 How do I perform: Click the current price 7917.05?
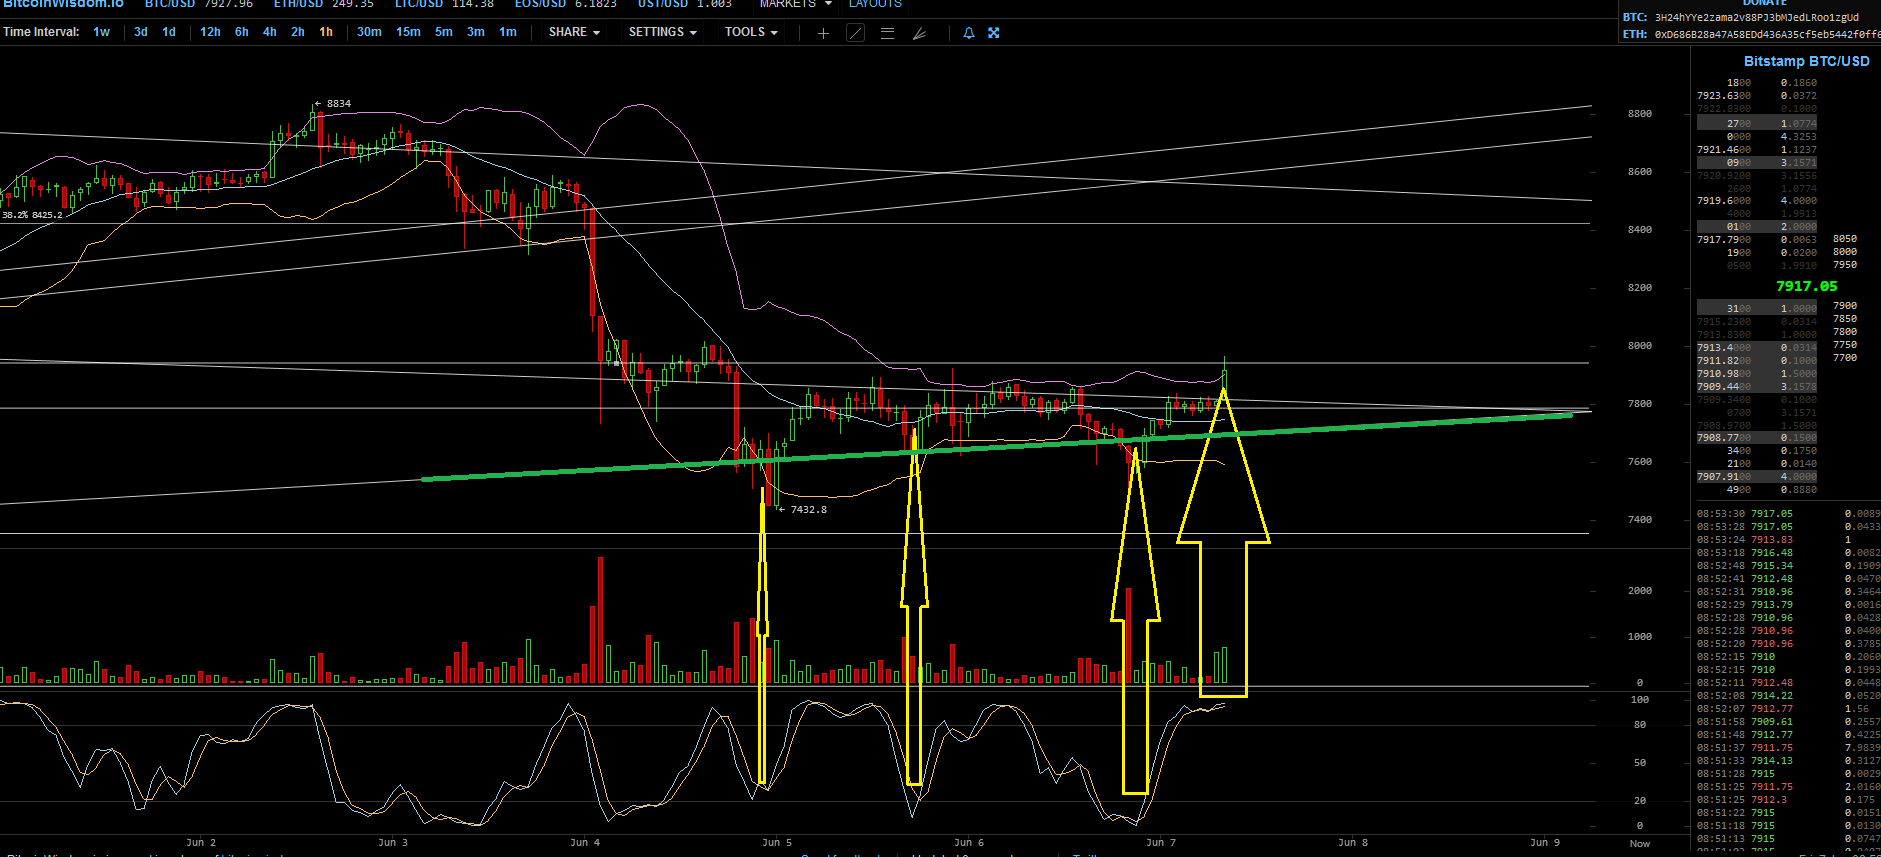click(x=1806, y=286)
